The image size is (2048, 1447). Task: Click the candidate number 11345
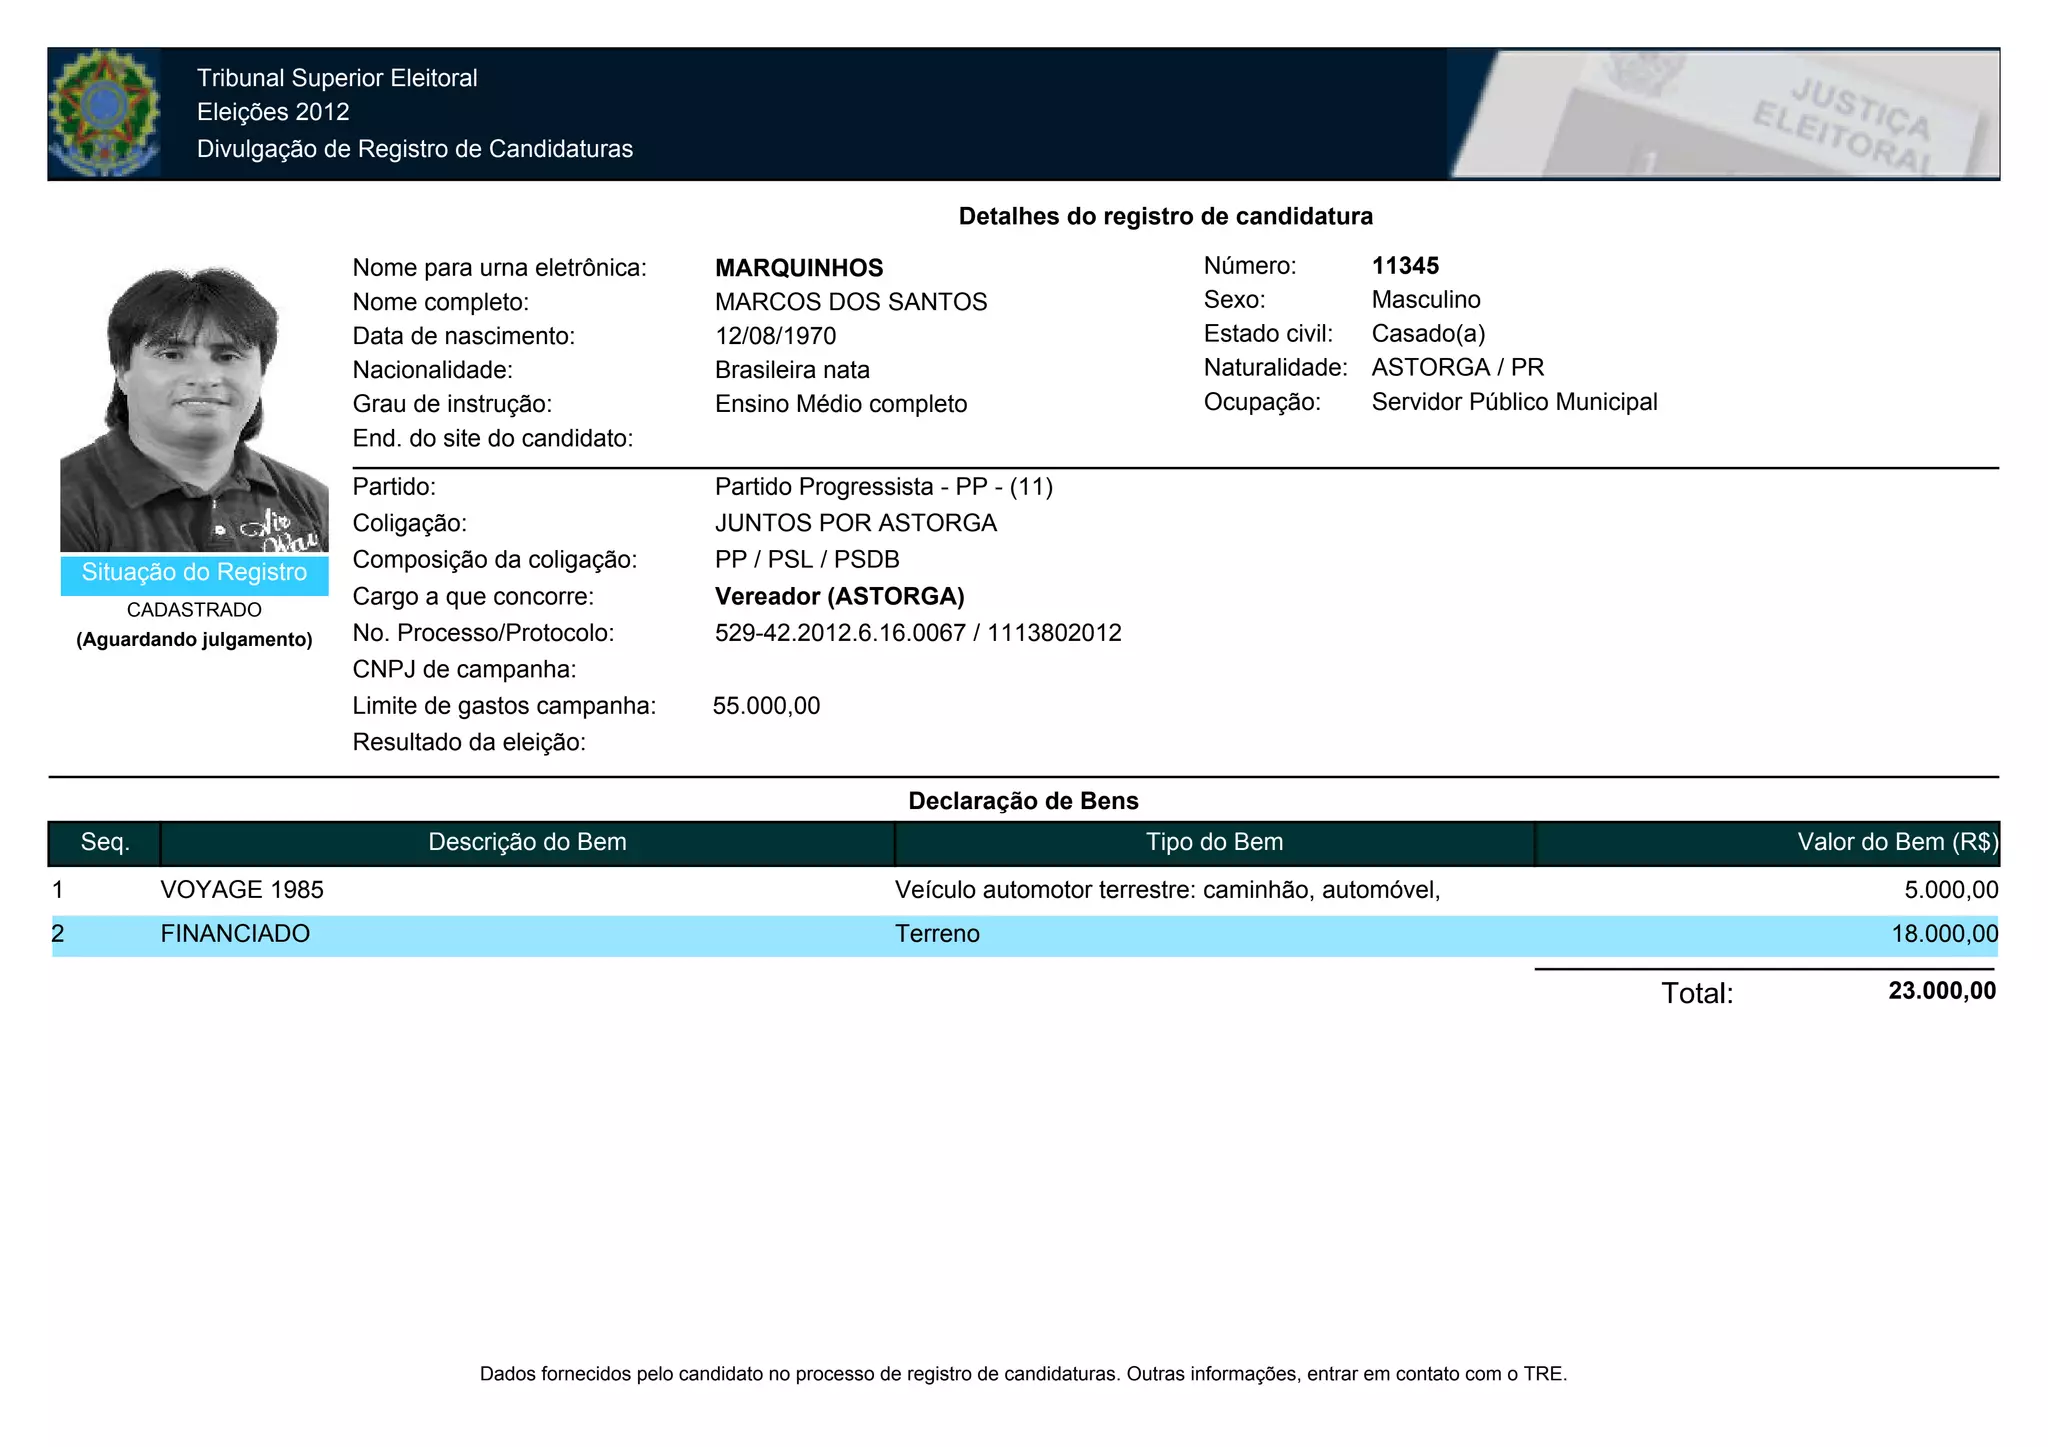[1405, 266]
